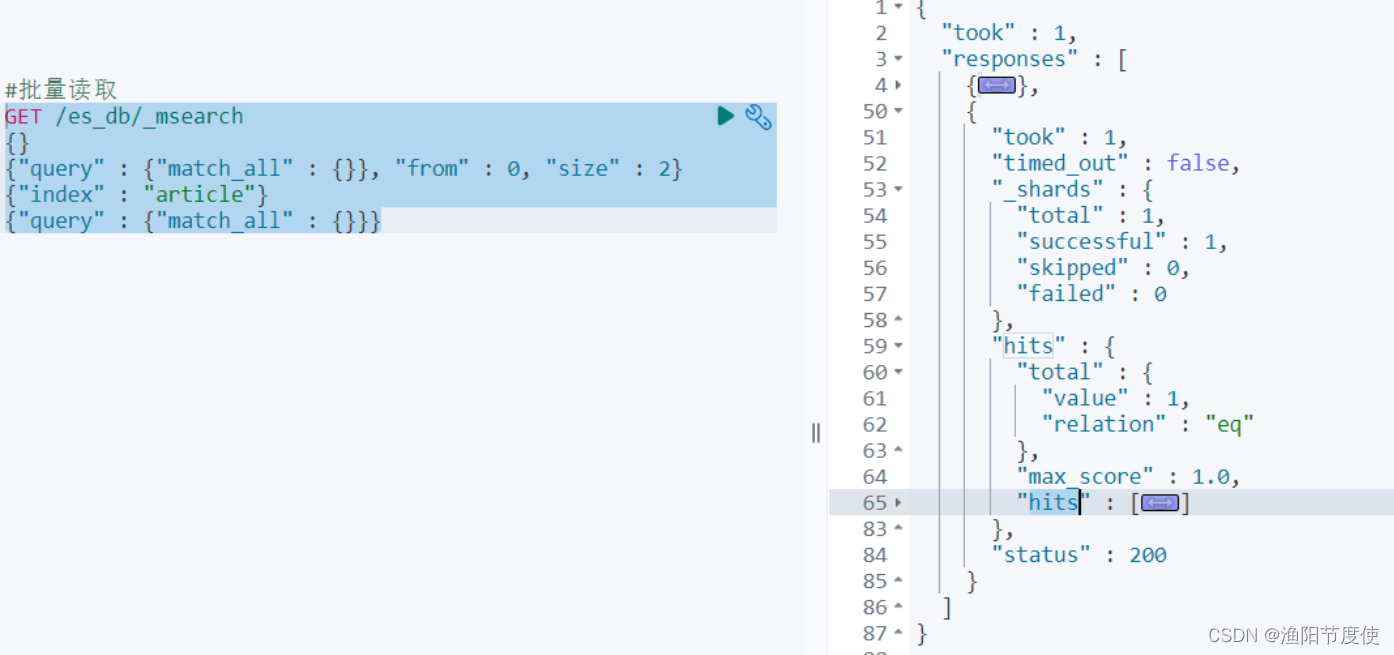The image size is (1394, 655).
Task: Fold the responses array from its closing arrow at line 86
Action: pos(898,607)
